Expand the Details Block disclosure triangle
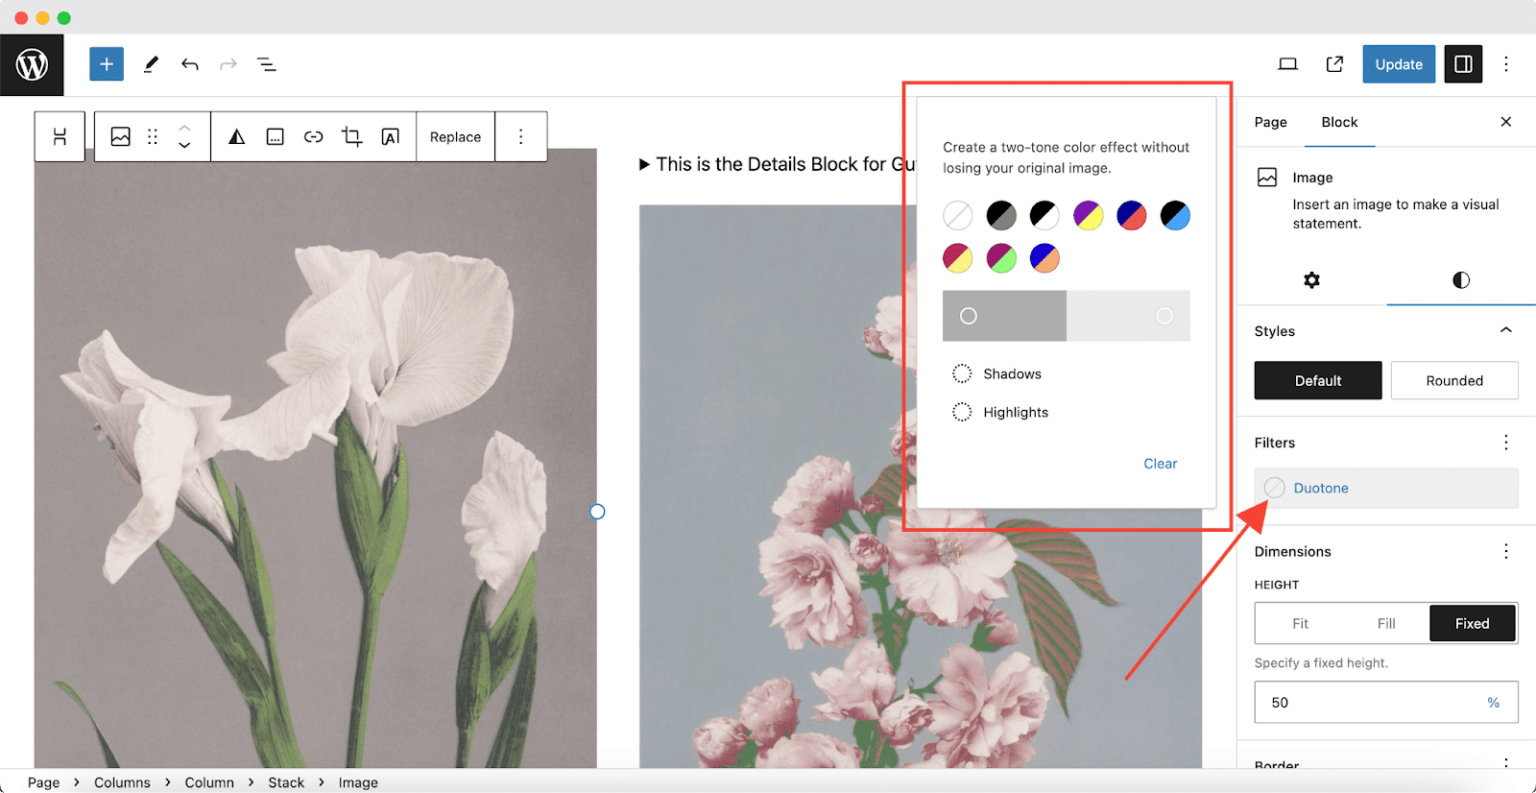1536x793 pixels. [x=643, y=164]
